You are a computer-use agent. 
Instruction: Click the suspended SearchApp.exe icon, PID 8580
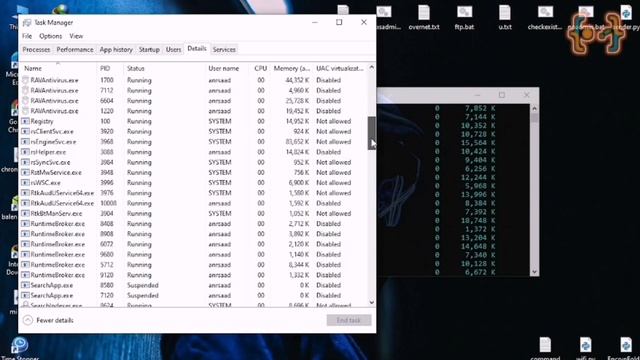(25, 285)
